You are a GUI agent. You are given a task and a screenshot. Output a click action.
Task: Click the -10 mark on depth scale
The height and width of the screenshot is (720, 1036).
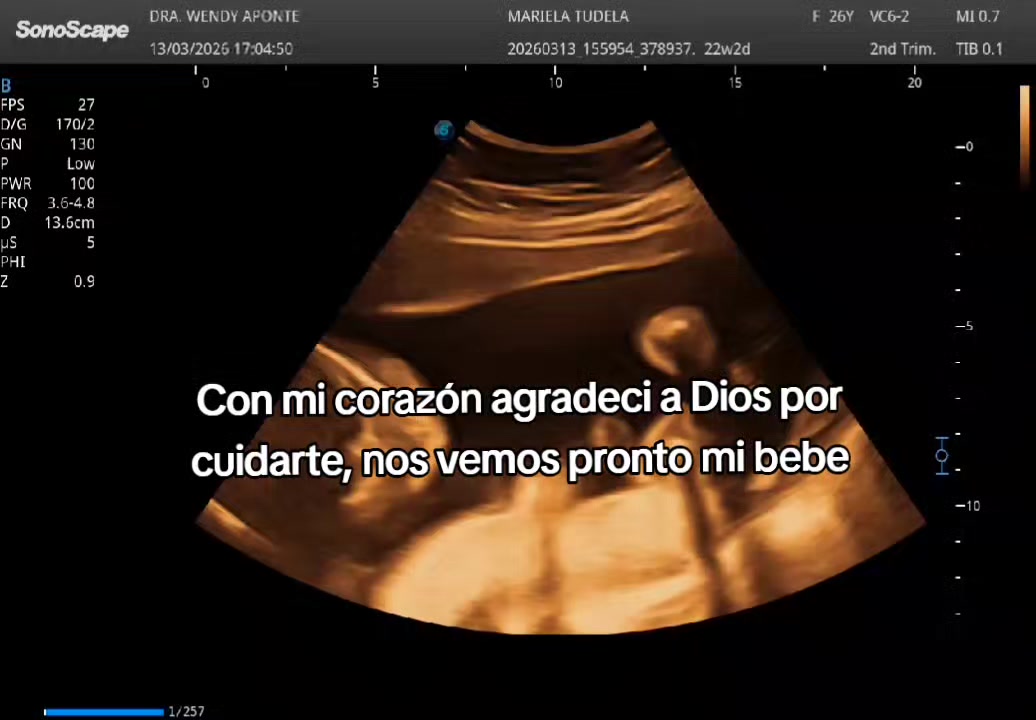point(968,506)
